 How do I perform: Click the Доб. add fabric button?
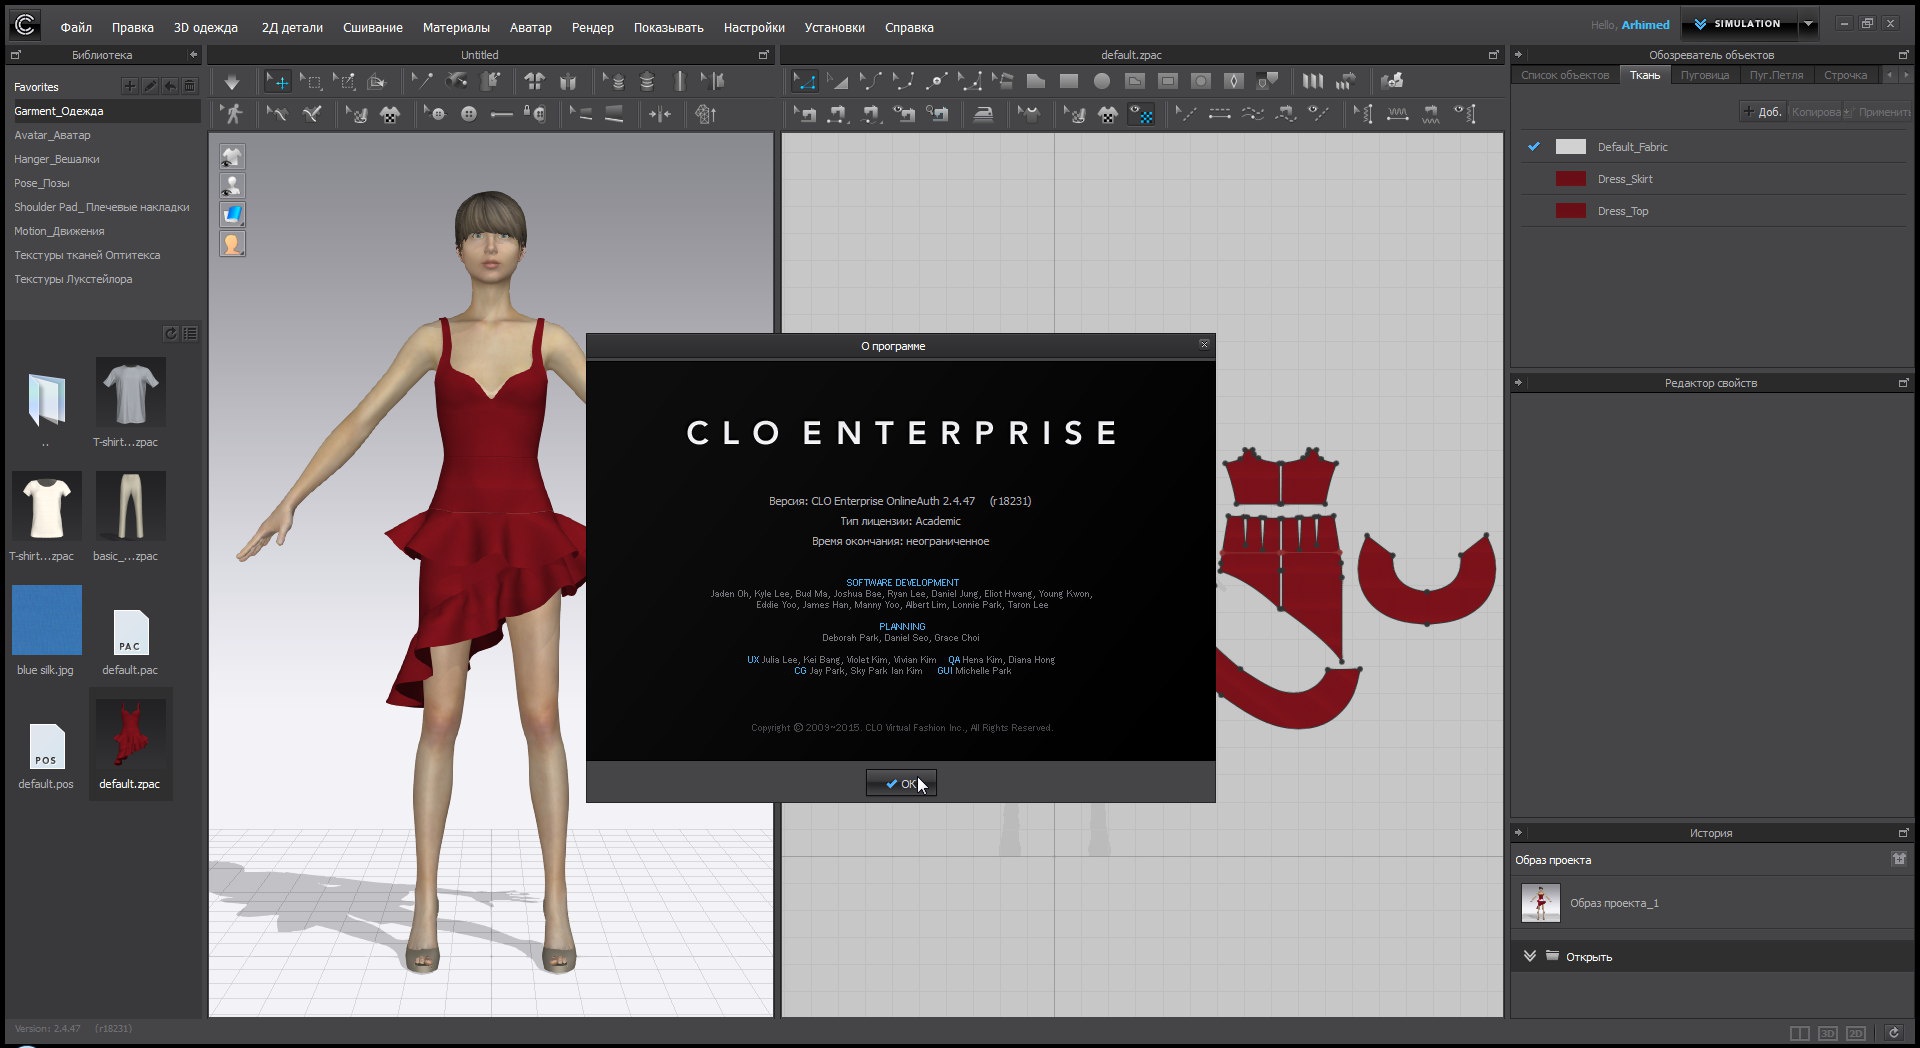pyautogui.click(x=1762, y=112)
